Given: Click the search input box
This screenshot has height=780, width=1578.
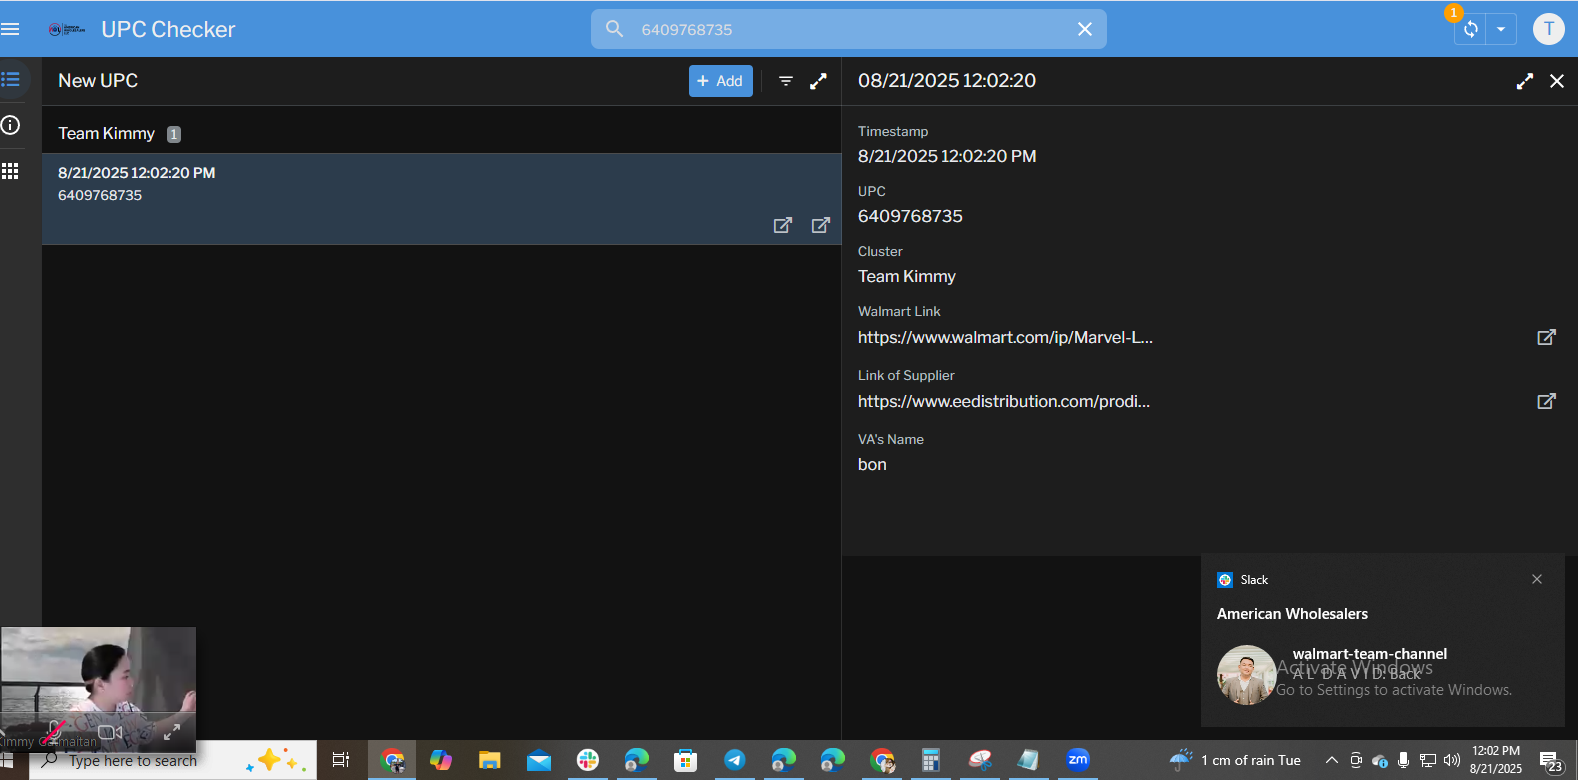Looking at the screenshot, I should pos(850,29).
